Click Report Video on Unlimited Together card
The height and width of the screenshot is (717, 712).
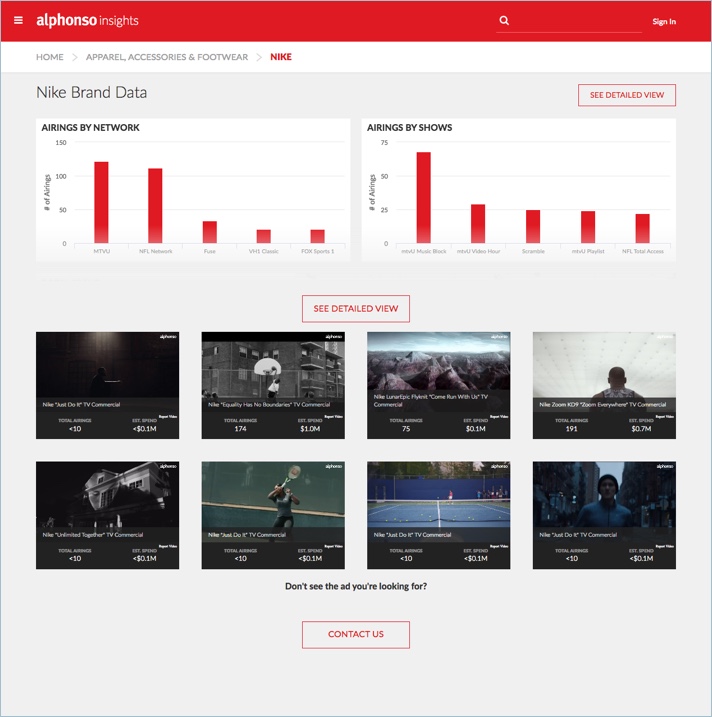pos(168,546)
